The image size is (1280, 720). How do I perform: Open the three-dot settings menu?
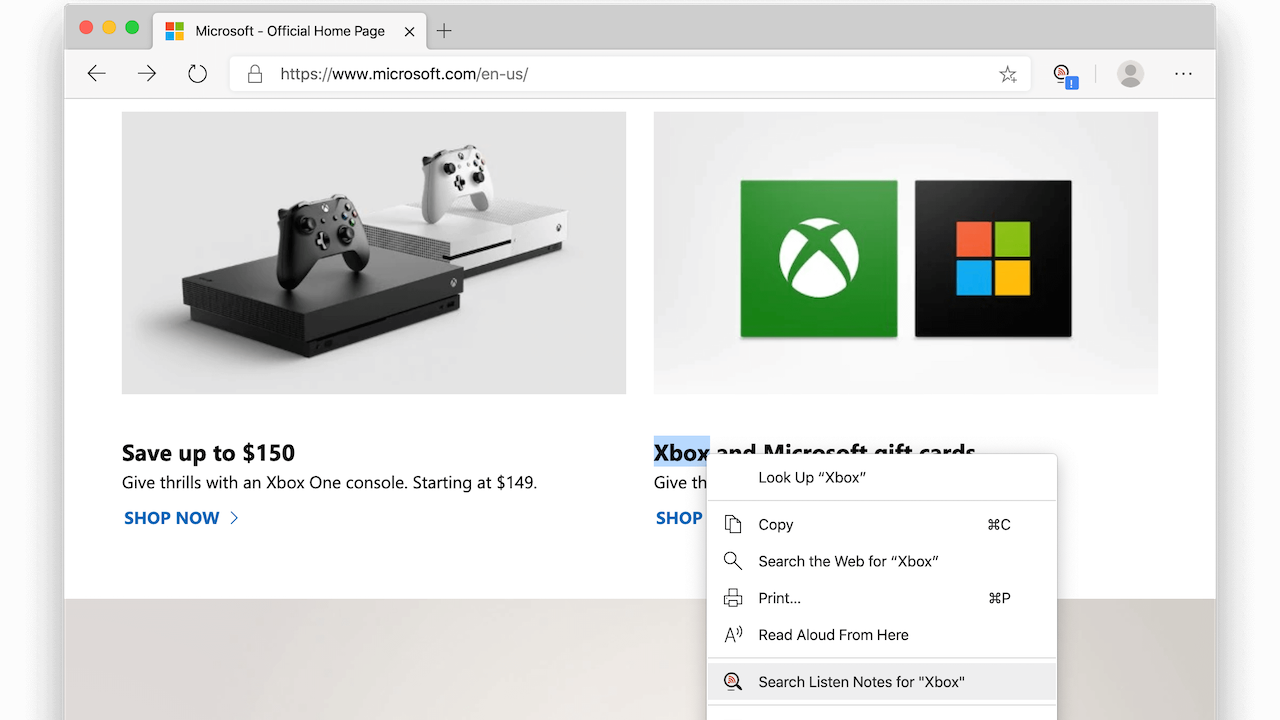click(1184, 74)
